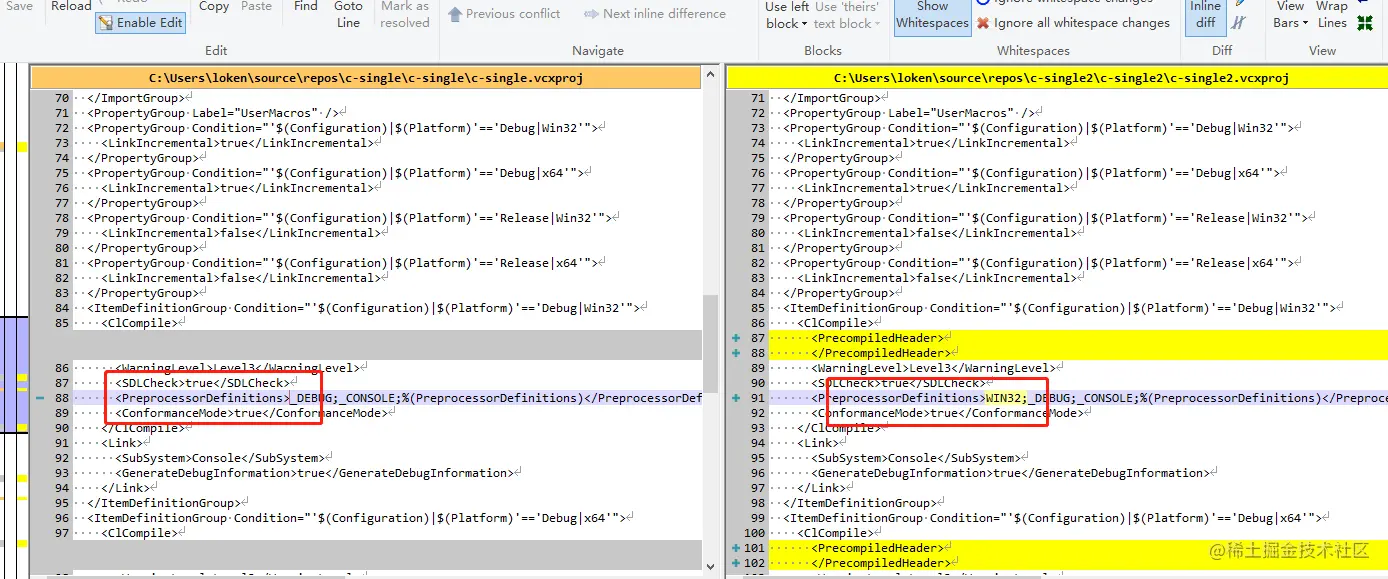Click the pencil icon beside Inline diff
Screen dimensions: 1388x579
tap(1240, 5)
